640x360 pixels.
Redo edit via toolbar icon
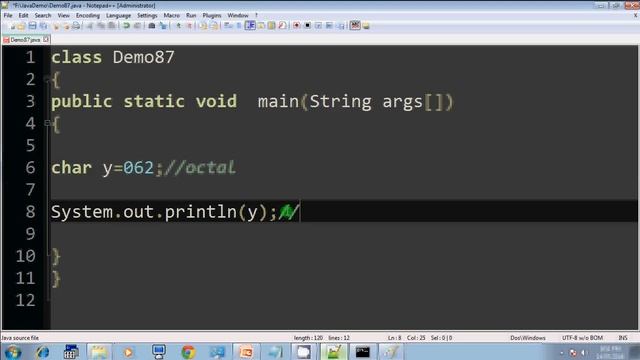(x=137, y=26)
